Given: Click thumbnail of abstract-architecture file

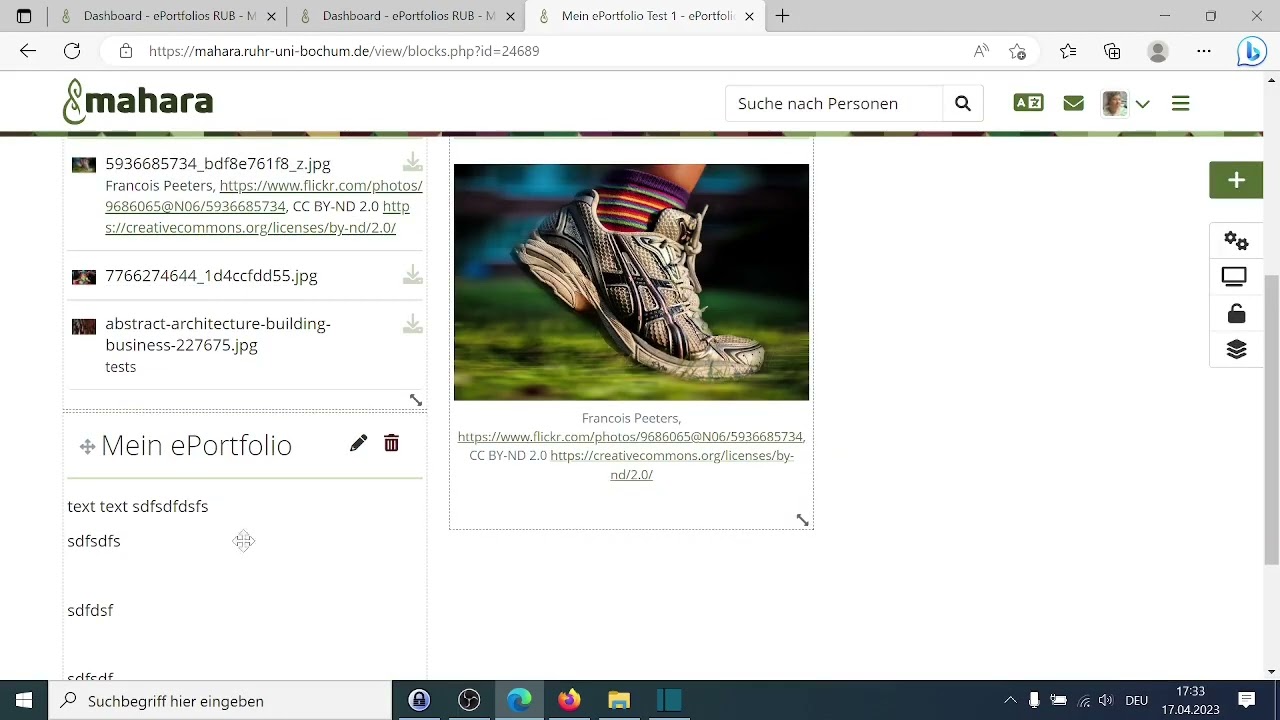Looking at the screenshot, I should pyautogui.click(x=84, y=326).
